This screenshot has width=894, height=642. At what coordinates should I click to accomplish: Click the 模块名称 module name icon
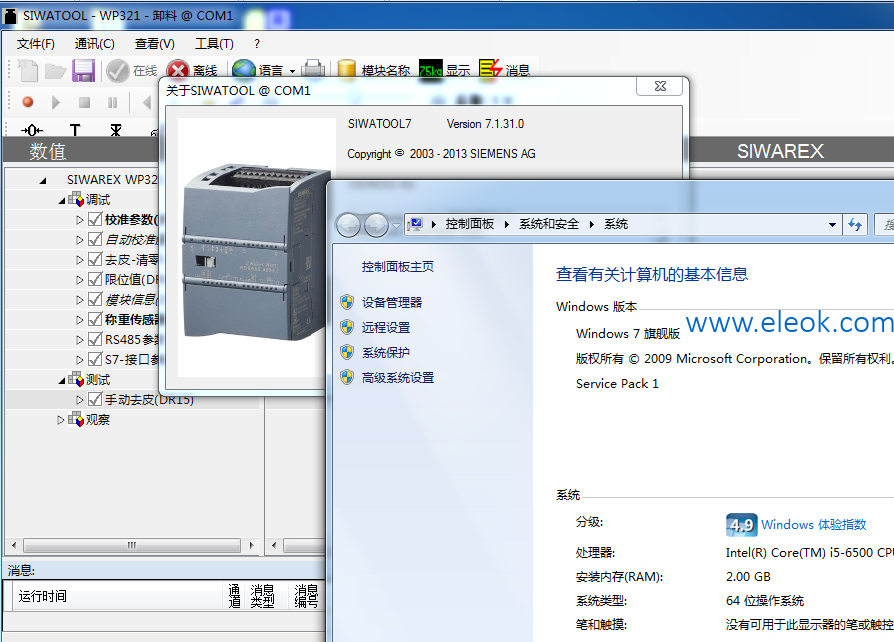pyautogui.click(x=347, y=70)
